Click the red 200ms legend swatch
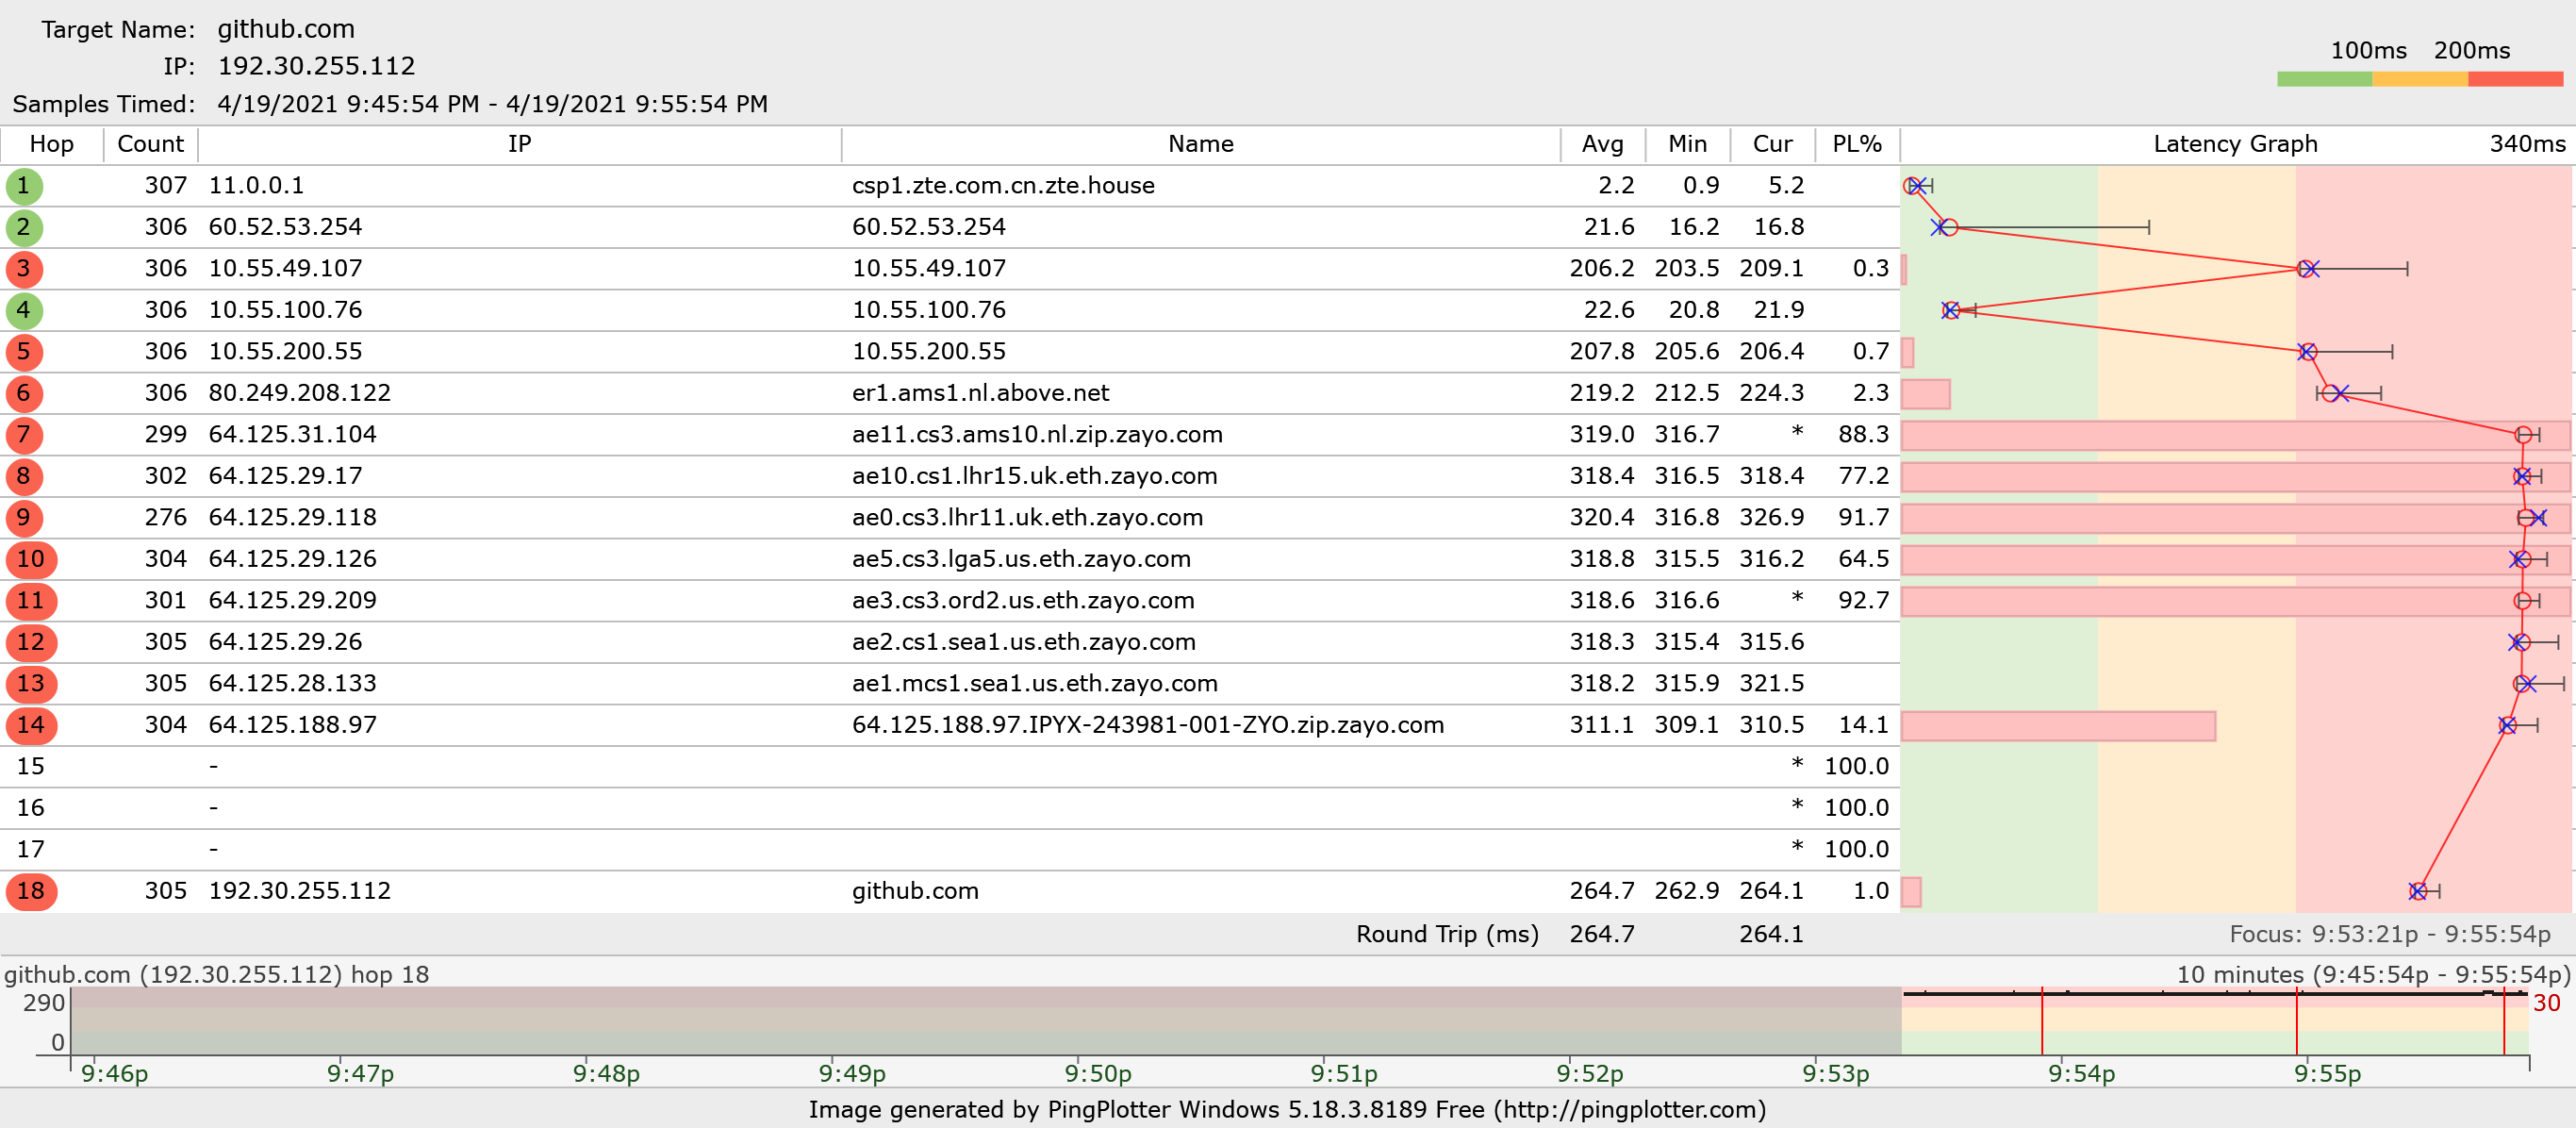Screen dimensions: 2576x1128 [2515, 79]
